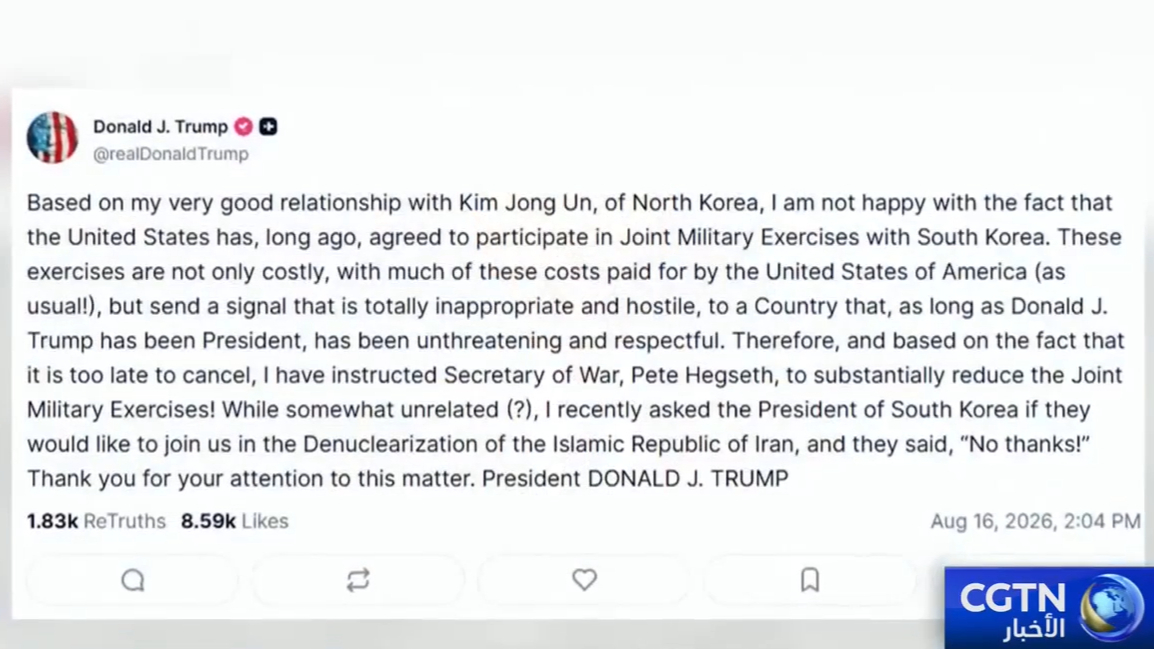Image resolution: width=1154 pixels, height=649 pixels.
Task: Click the reply speech bubble icon
Action: coord(132,581)
